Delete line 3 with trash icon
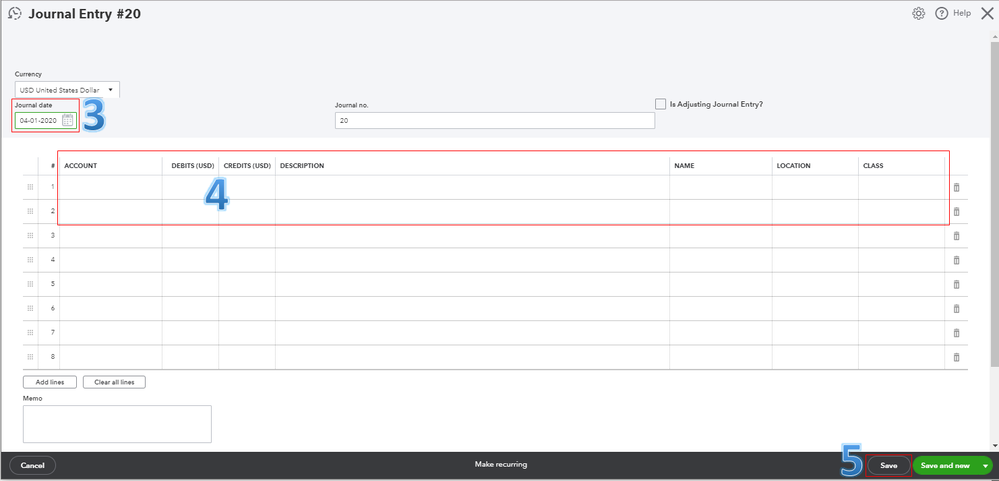The height and width of the screenshot is (481, 999). click(956, 236)
